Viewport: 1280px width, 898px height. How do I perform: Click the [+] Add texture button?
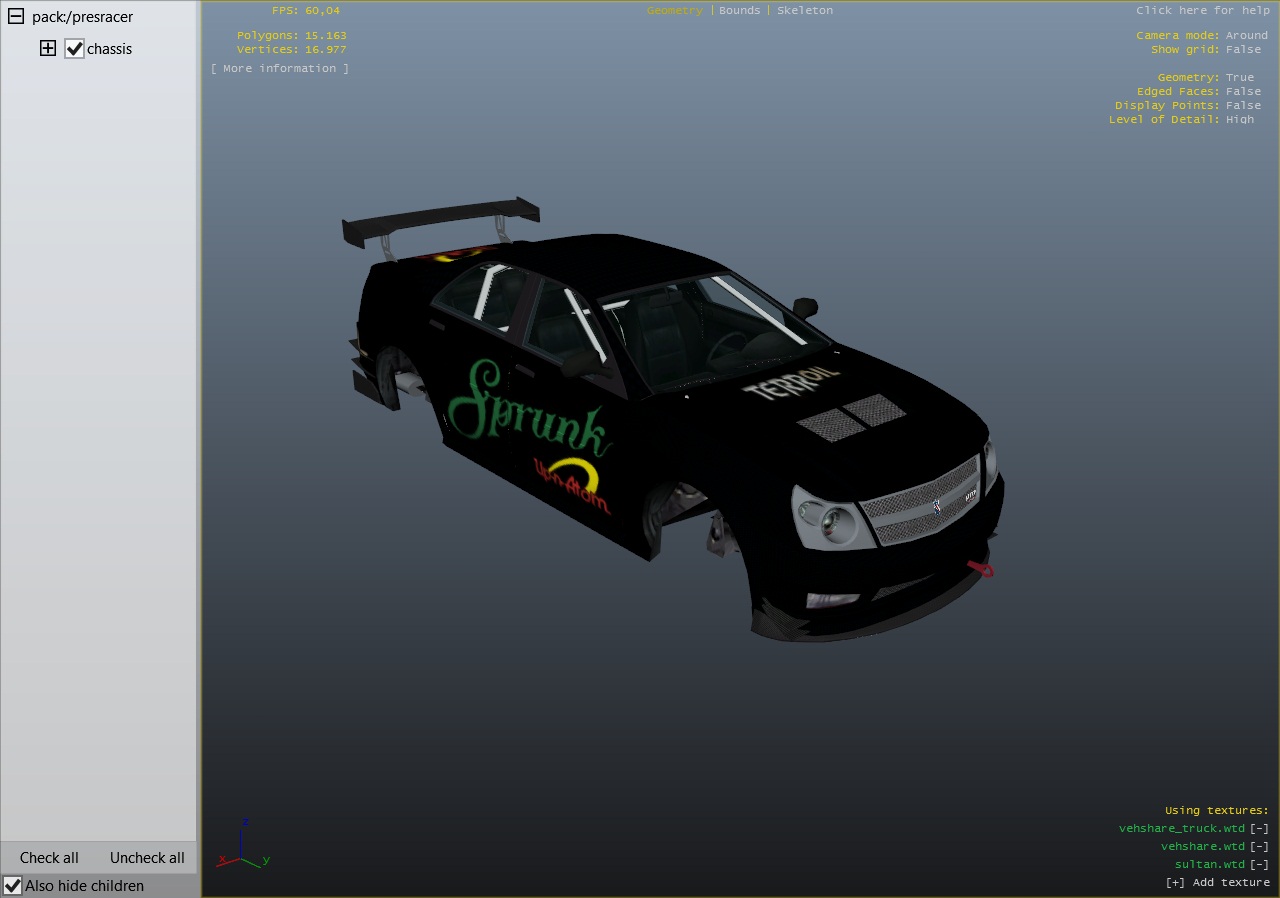tap(1218, 882)
